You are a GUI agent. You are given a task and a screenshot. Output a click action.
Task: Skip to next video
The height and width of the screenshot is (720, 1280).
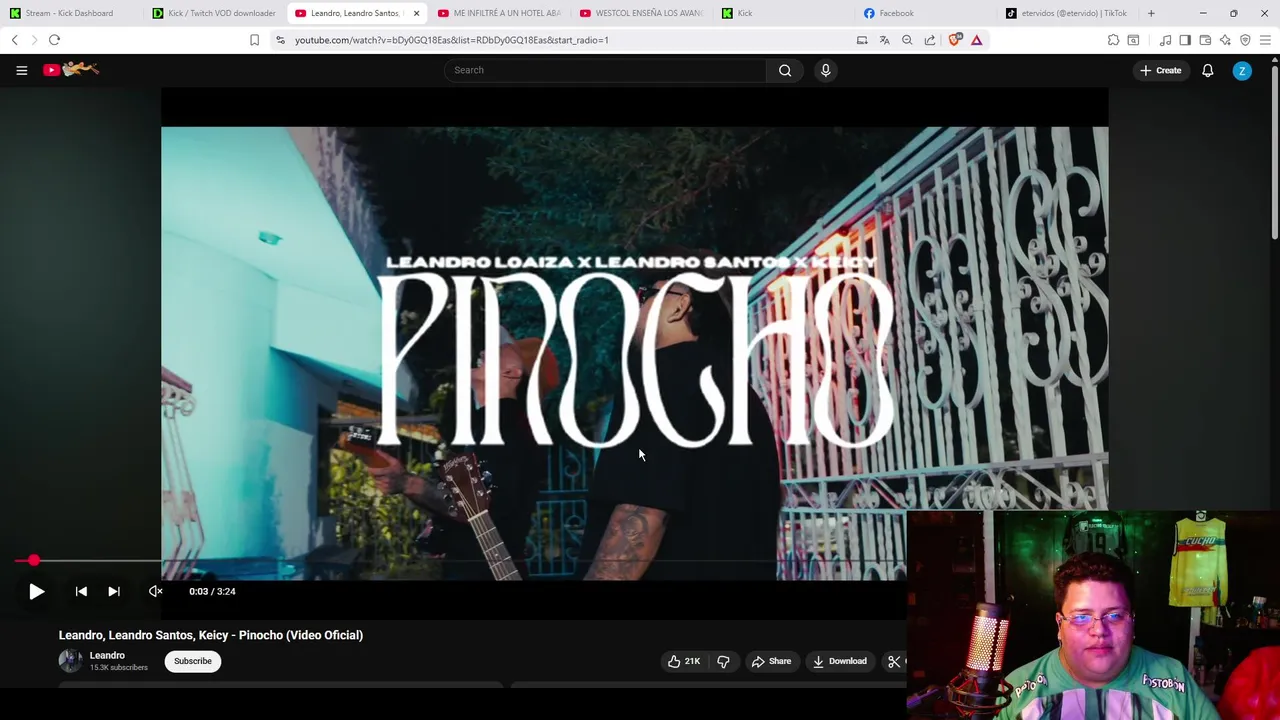pos(114,591)
